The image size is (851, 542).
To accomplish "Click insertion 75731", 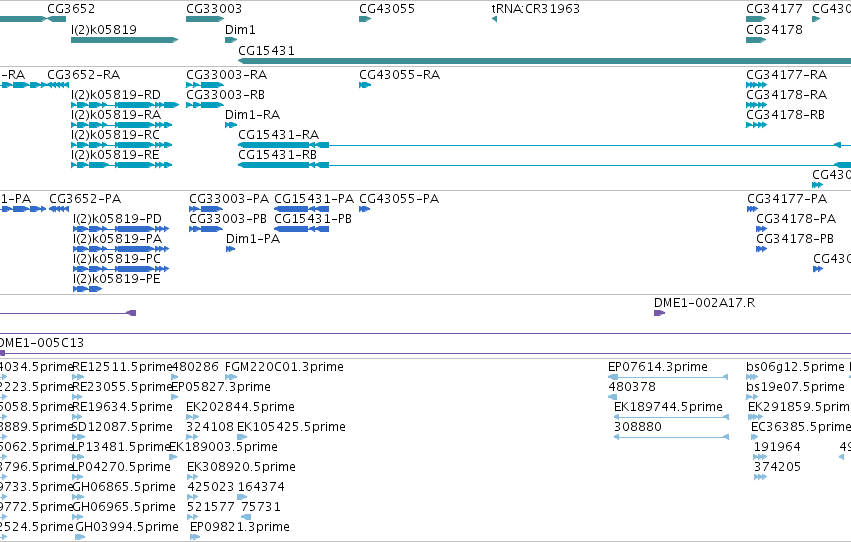I will (261, 507).
